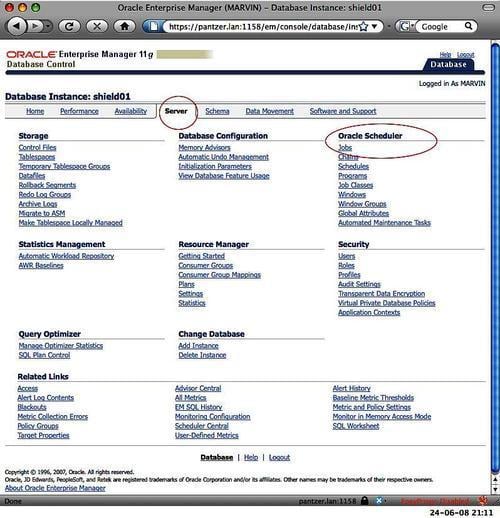Open the history dropdown next to forward arrow
500x518 pixels.
48,26
